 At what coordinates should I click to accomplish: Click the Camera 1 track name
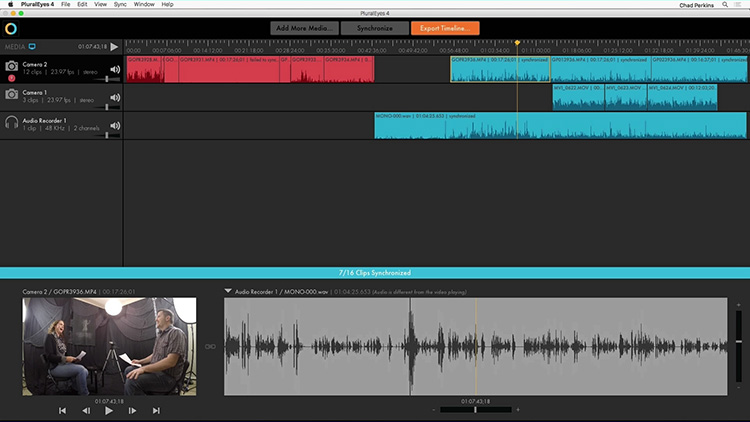coord(34,92)
